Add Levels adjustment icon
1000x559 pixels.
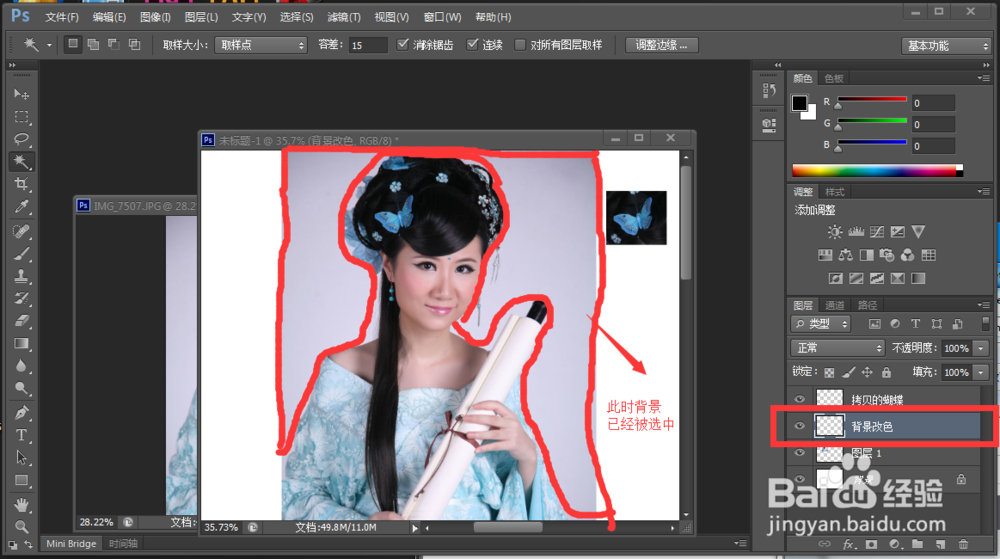pos(856,231)
